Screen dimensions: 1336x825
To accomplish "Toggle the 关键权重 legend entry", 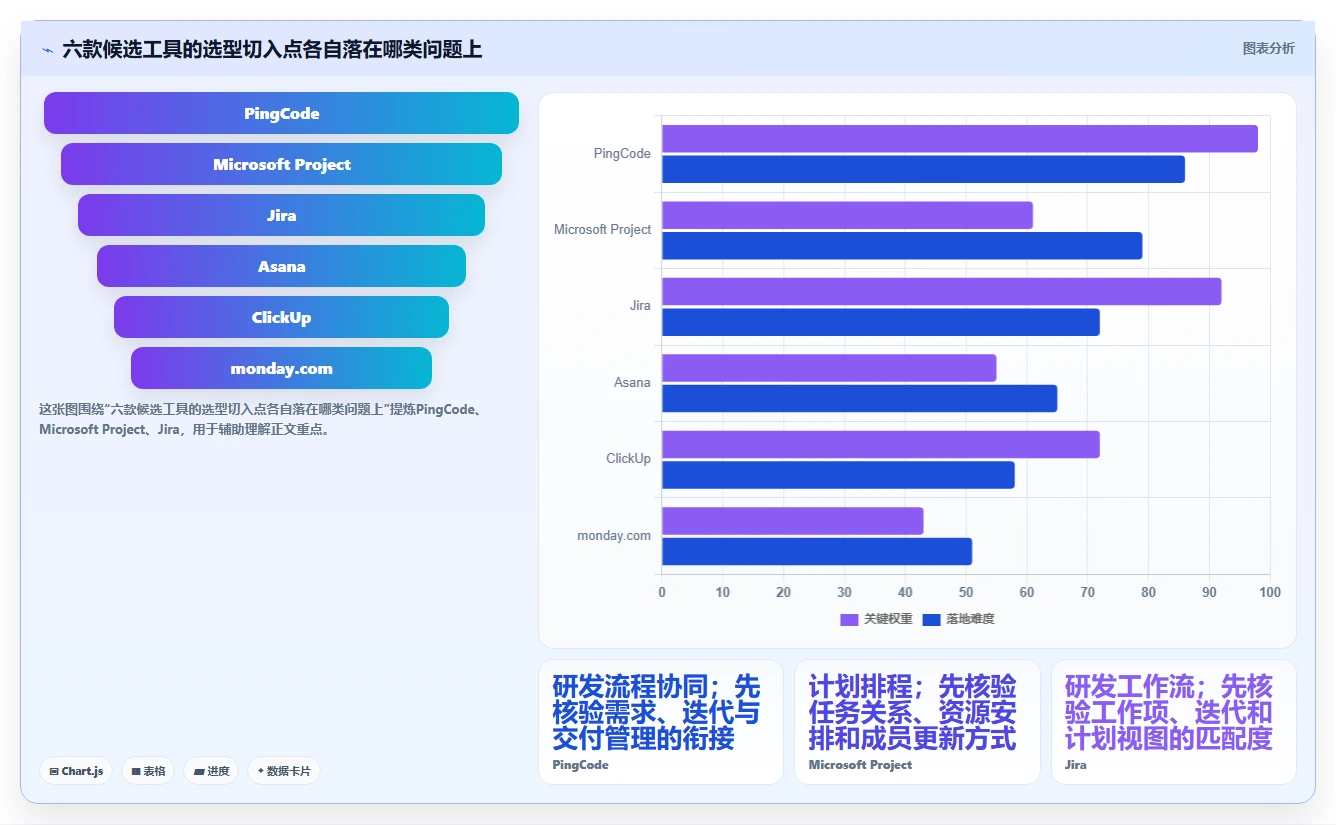I will [x=876, y=619].
